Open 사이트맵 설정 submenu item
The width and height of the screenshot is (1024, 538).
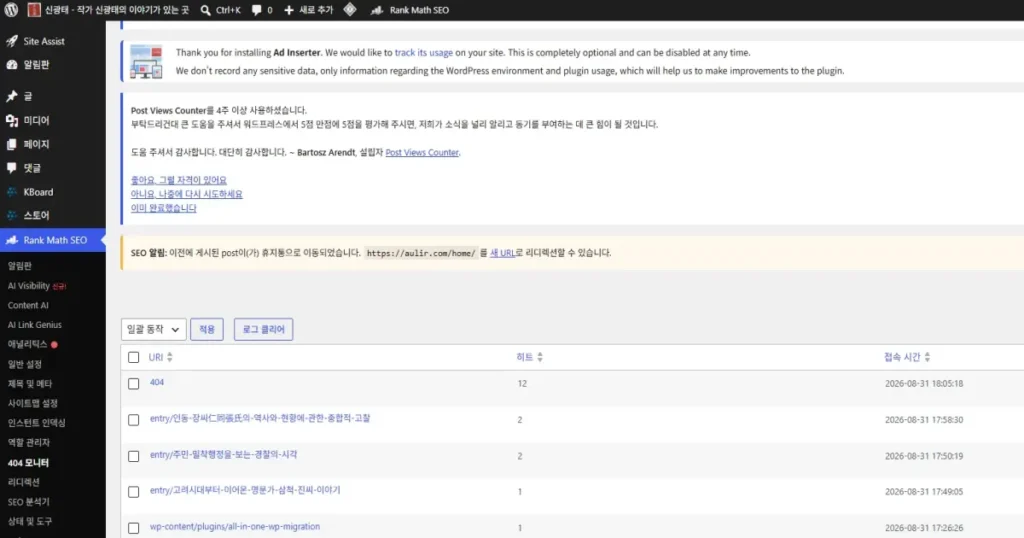[33, 404]
